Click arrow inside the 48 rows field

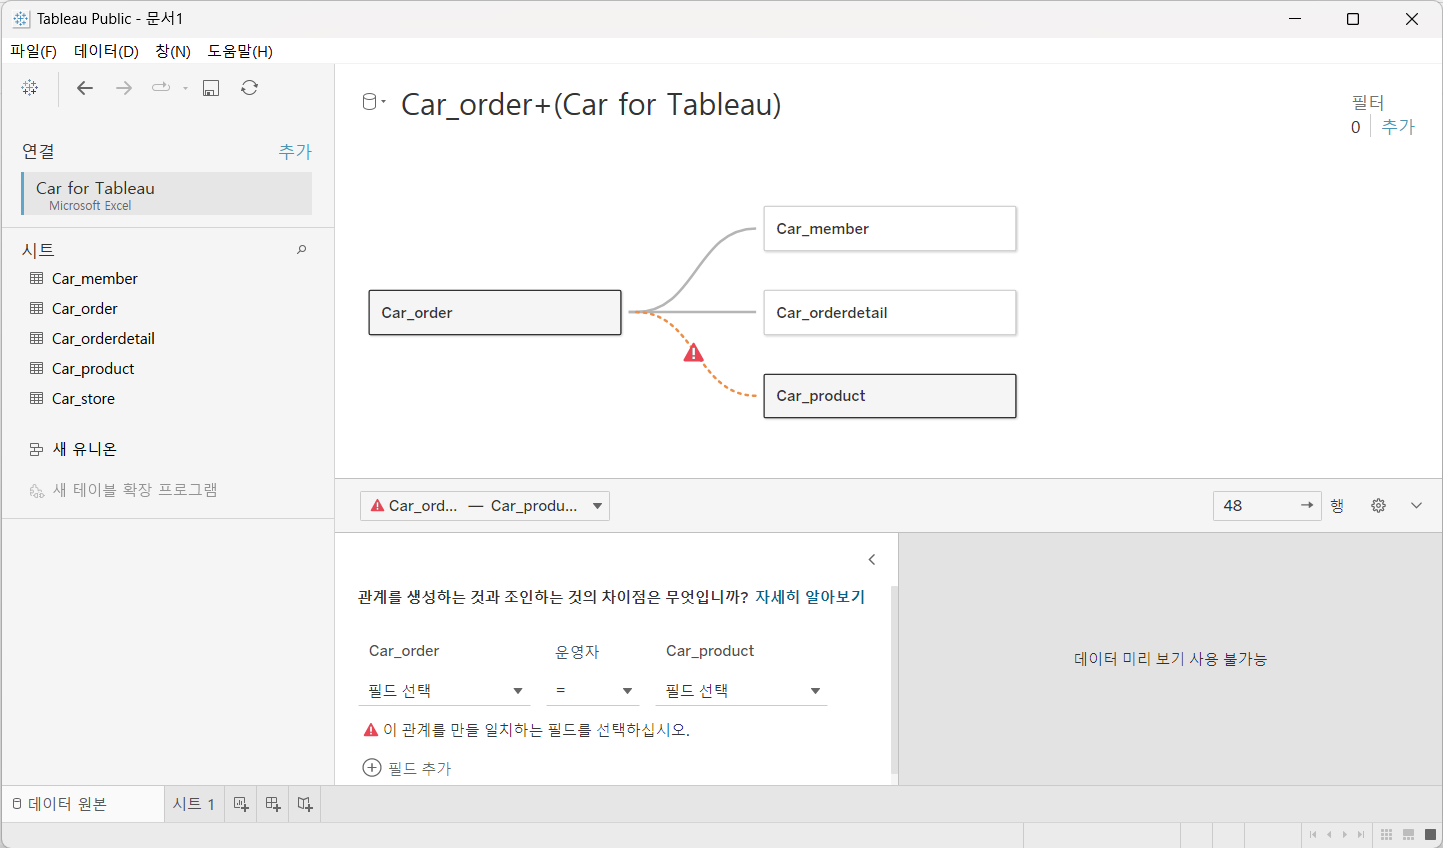tap(1306, 506)
